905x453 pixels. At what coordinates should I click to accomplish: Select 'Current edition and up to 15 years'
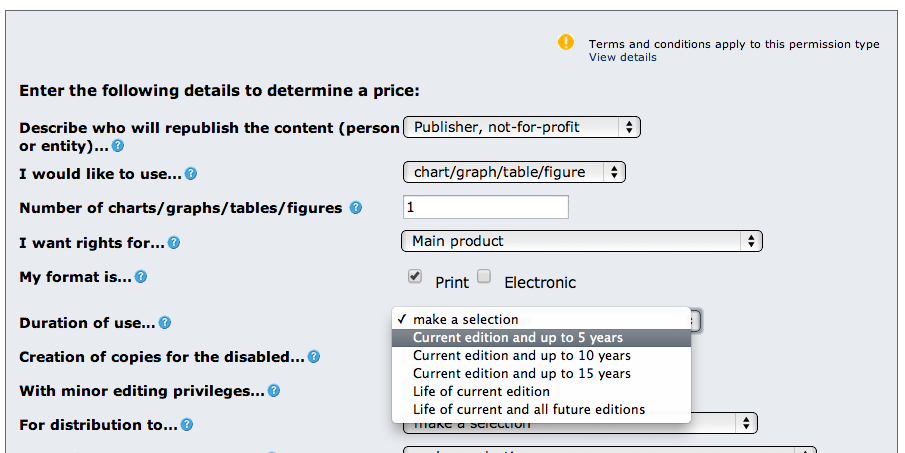[522, 374]
